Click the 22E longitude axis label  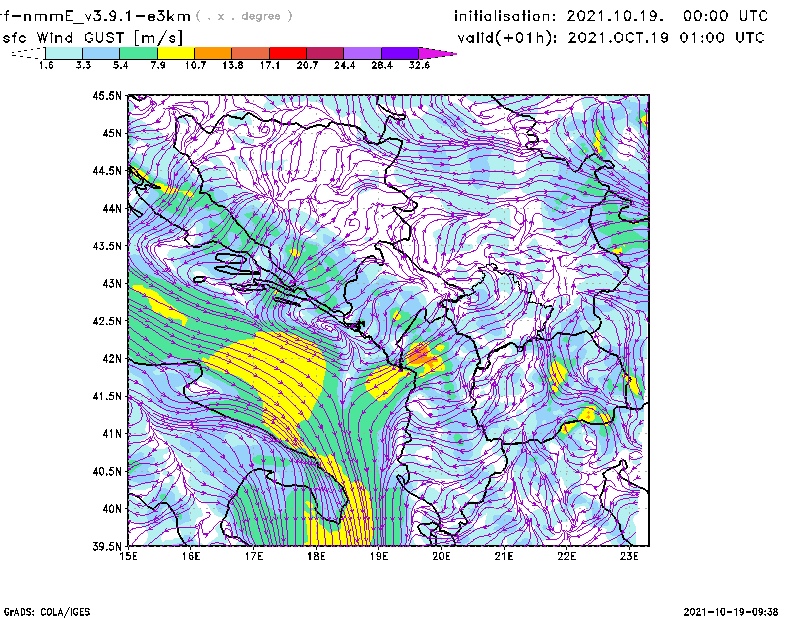pyautogui.click(x=566, y=556)
